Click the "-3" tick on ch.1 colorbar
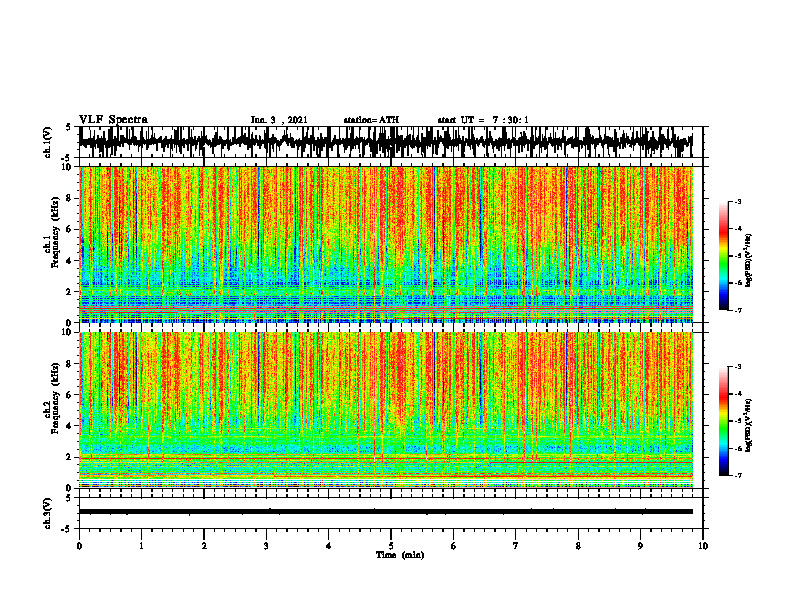Screen dimensions: 792x612 pyautogui.click(x=738, y=201)
